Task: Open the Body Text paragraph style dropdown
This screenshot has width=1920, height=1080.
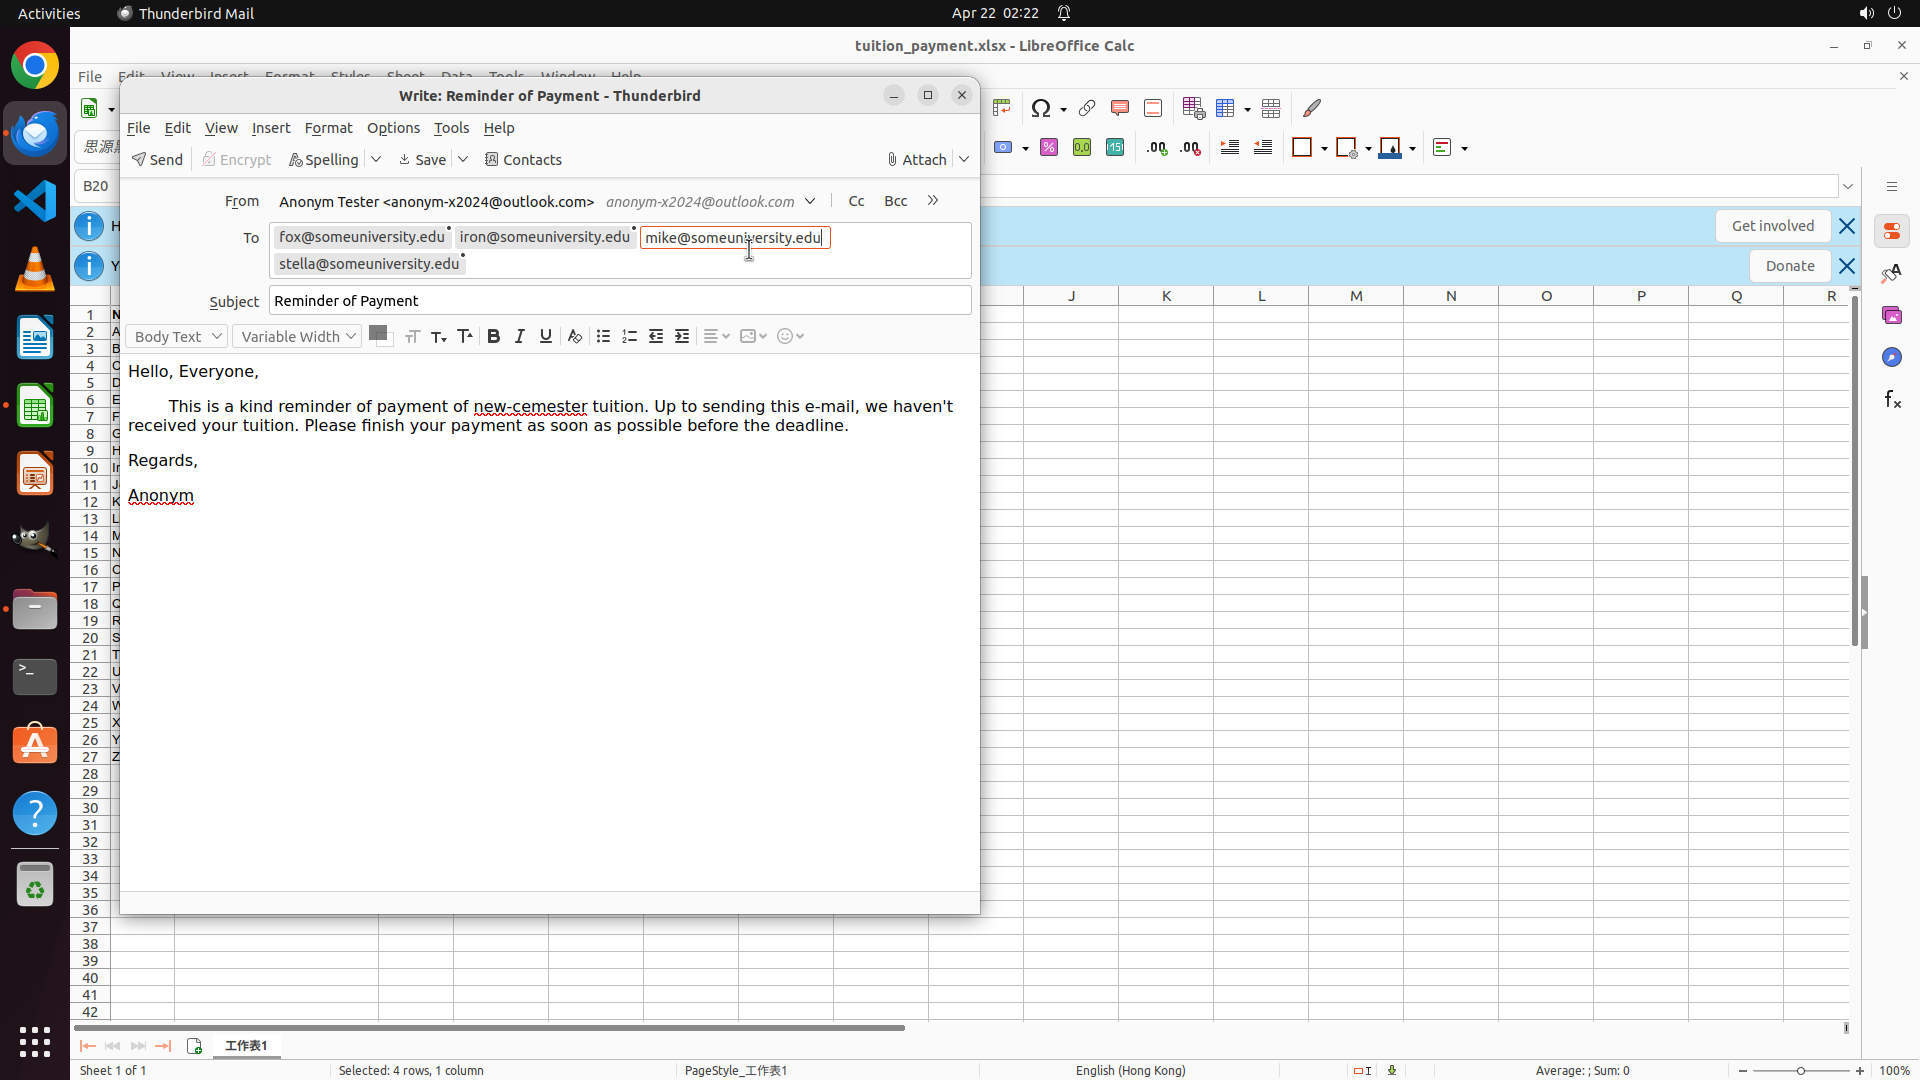Action: pyautogui.click(x=176, y=336)
